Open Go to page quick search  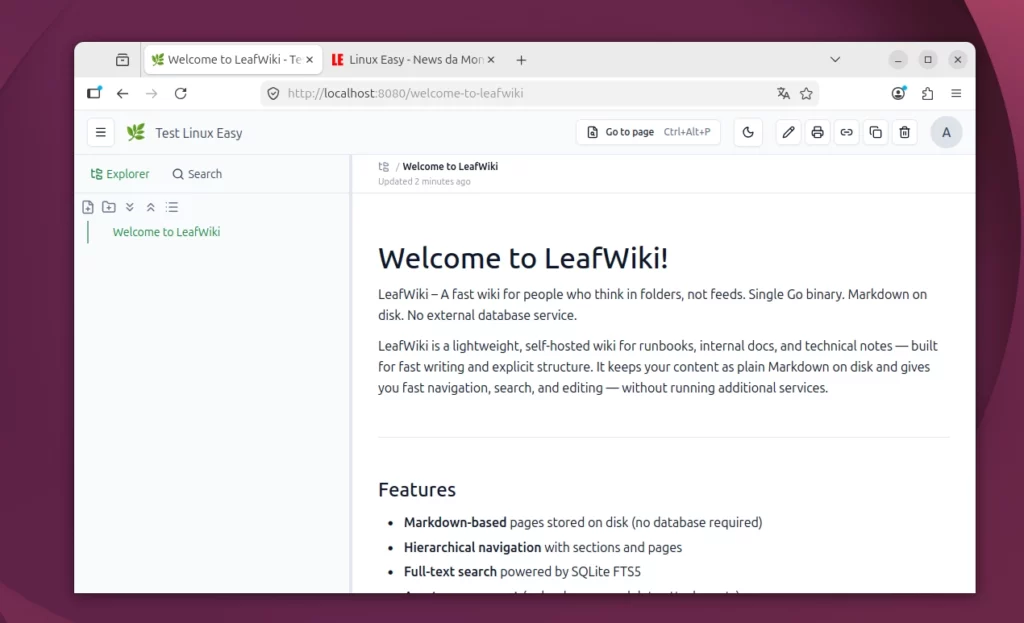[x=648, y=132]
